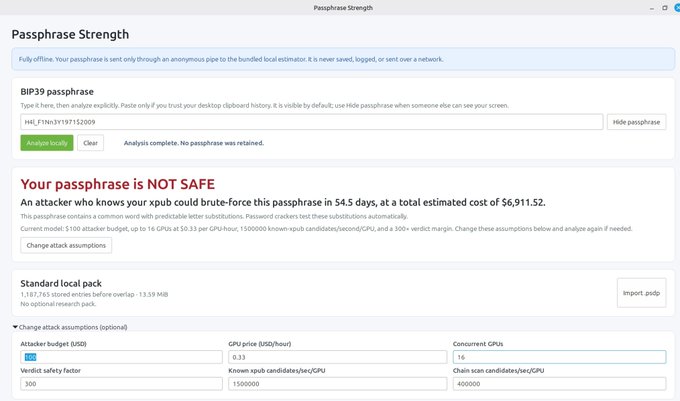Click the 'BIP39 passphrase' section heading
This screenshot has width=680, height=401.
pyautogui.click(x=57, y=92)
